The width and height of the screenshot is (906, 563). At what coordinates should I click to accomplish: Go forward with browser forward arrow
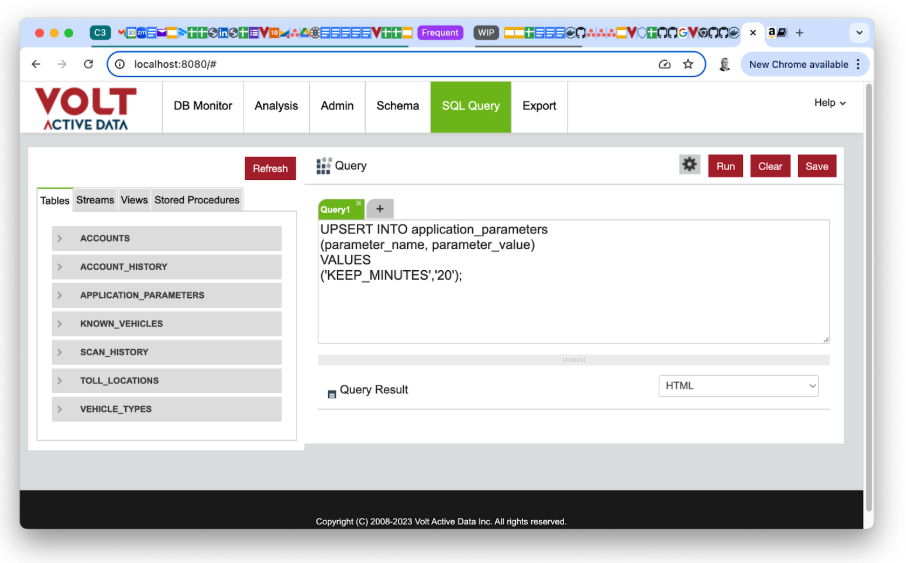[62, 64]
